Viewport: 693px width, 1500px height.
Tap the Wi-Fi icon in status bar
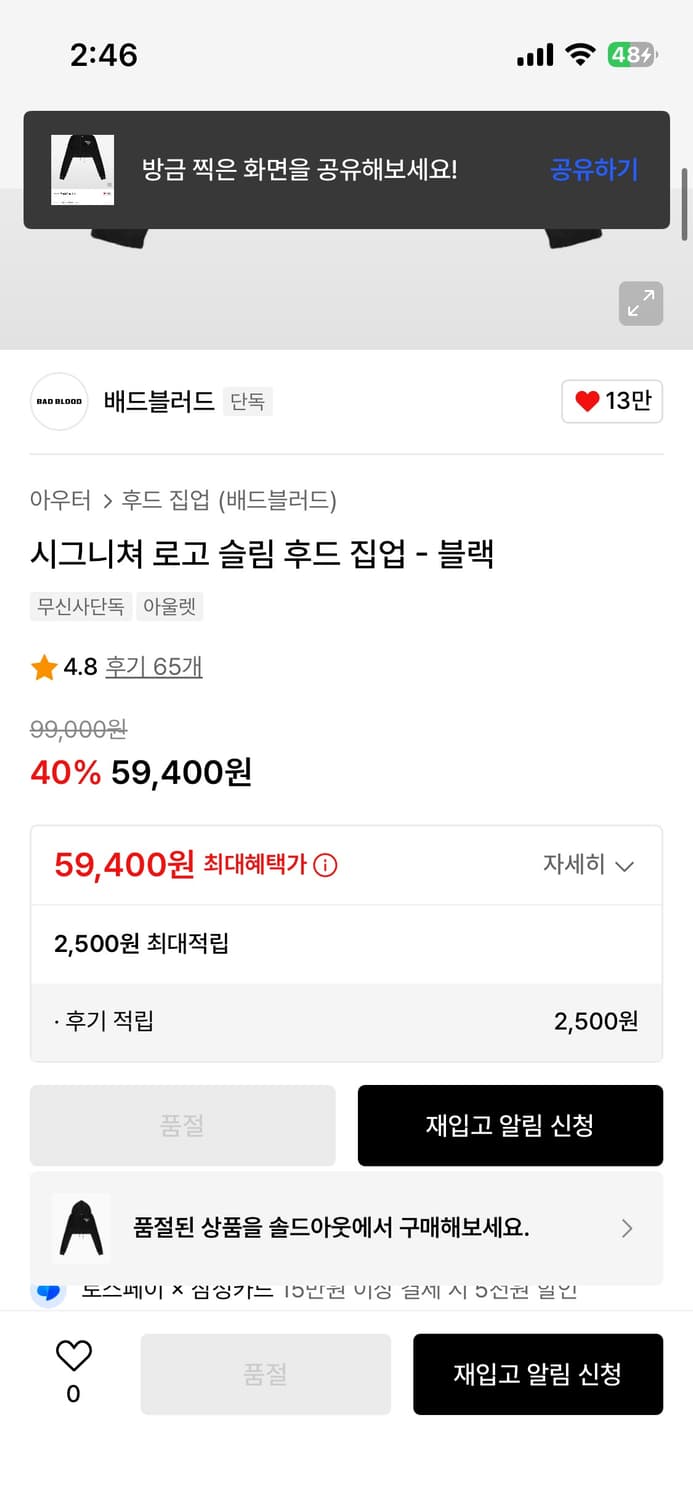(580, 55)
